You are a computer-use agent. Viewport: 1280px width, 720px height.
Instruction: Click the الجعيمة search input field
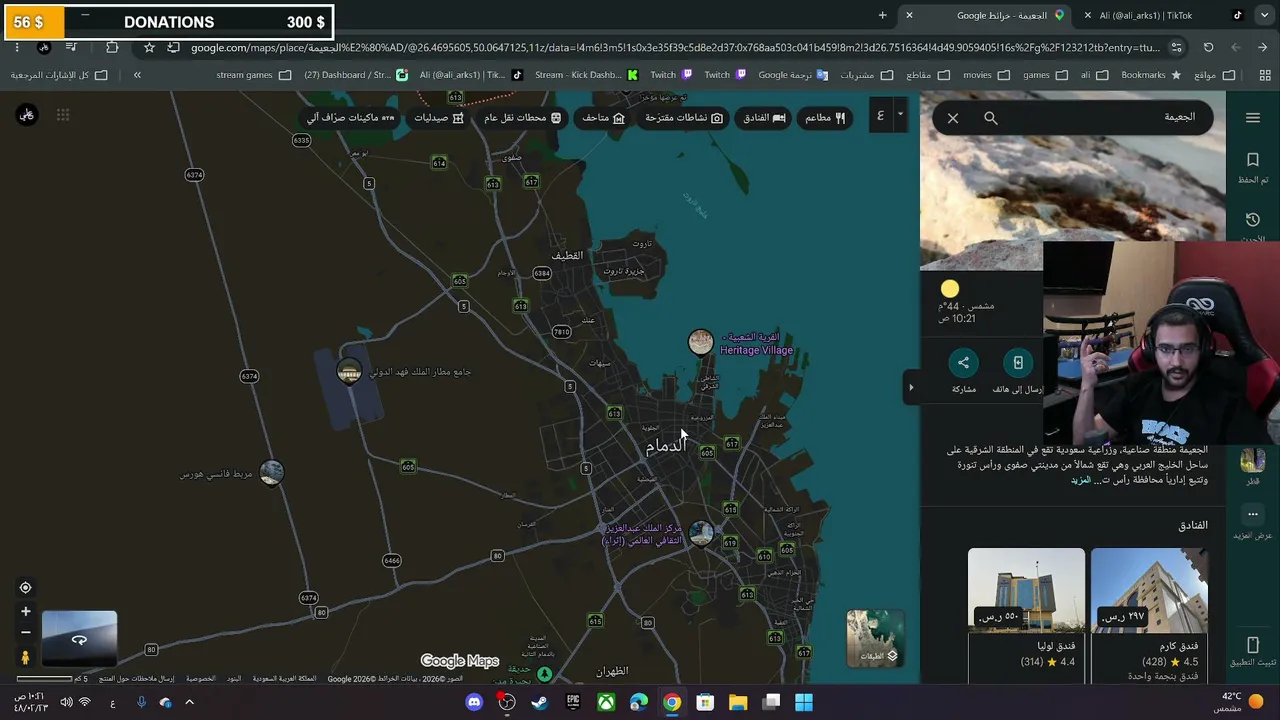tap(1100, 117)
